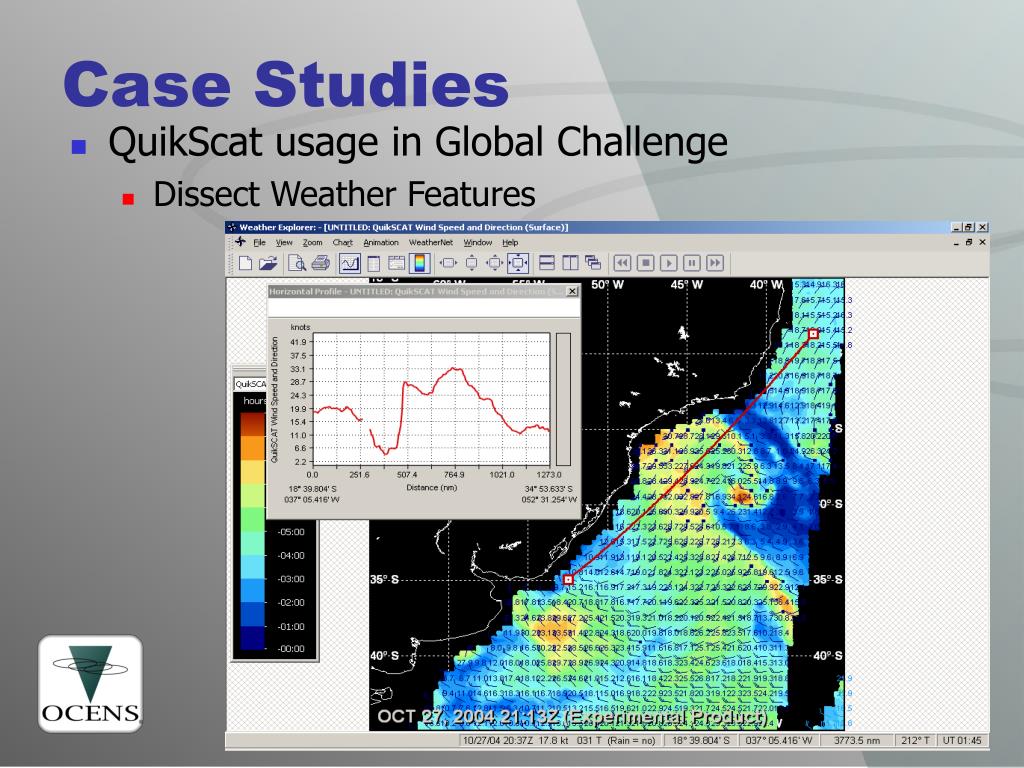This screenshot has height=768, width=1024.
Task: Open the Zoom menu
Action: pyautogui.click(x=312, y=242)
